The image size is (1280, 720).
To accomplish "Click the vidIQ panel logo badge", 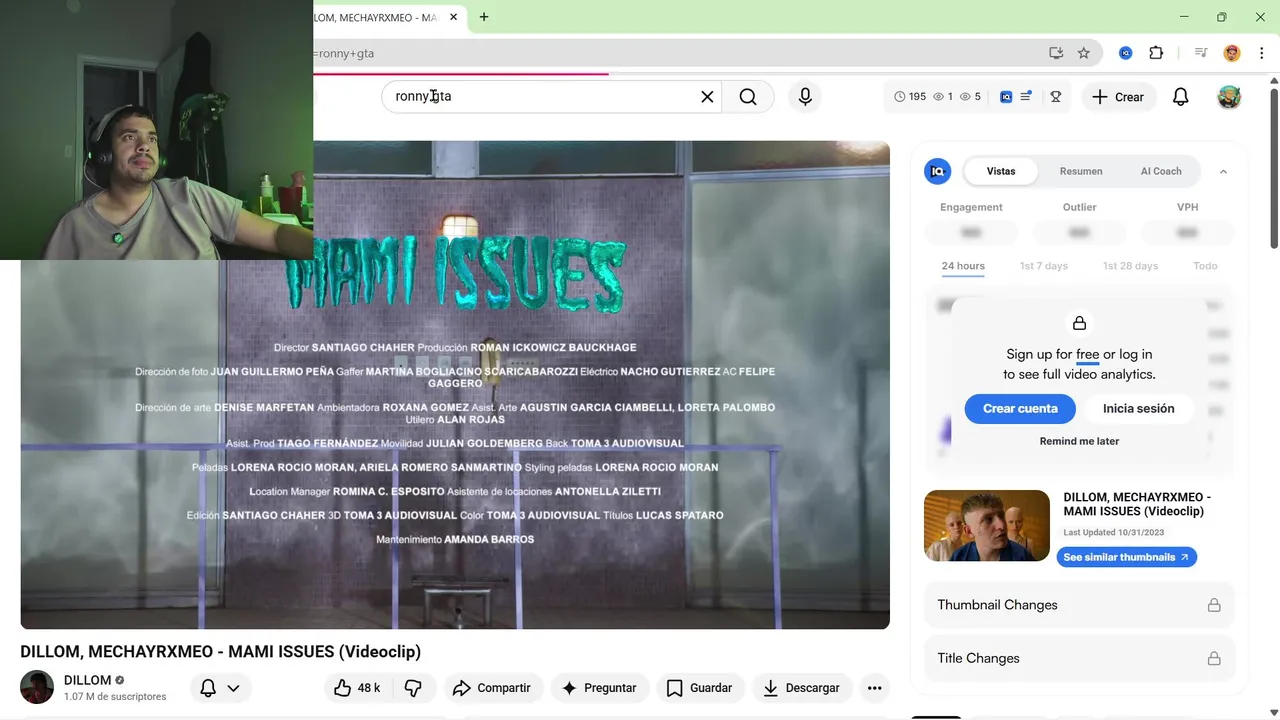I will 937,171.
